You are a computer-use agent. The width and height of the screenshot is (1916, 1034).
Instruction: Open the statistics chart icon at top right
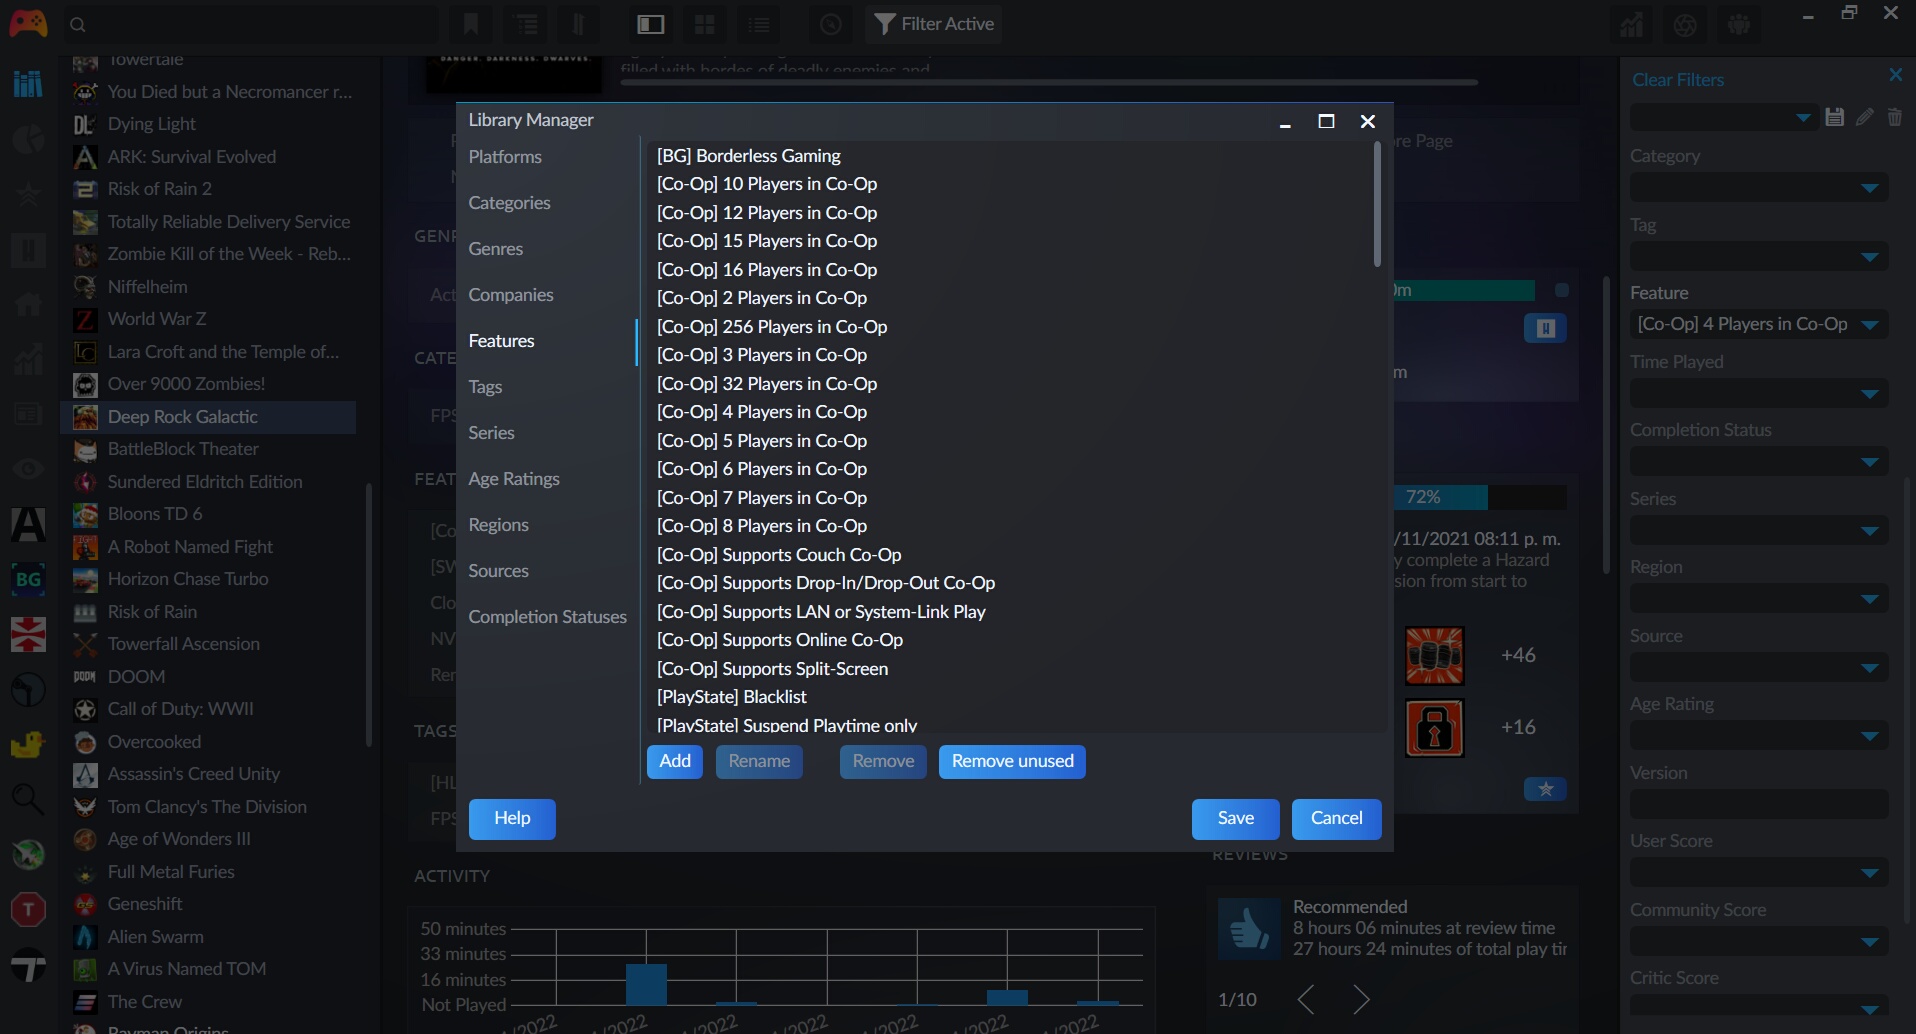point(1631,26)
